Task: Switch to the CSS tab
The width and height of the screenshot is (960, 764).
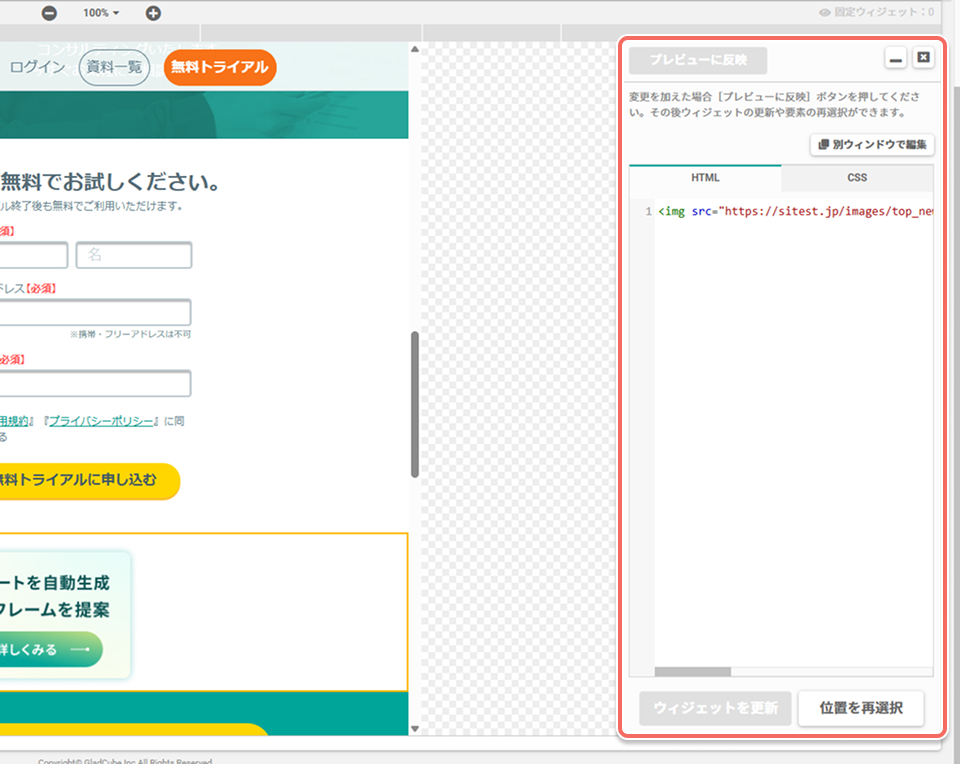Action: pos(857,178)
